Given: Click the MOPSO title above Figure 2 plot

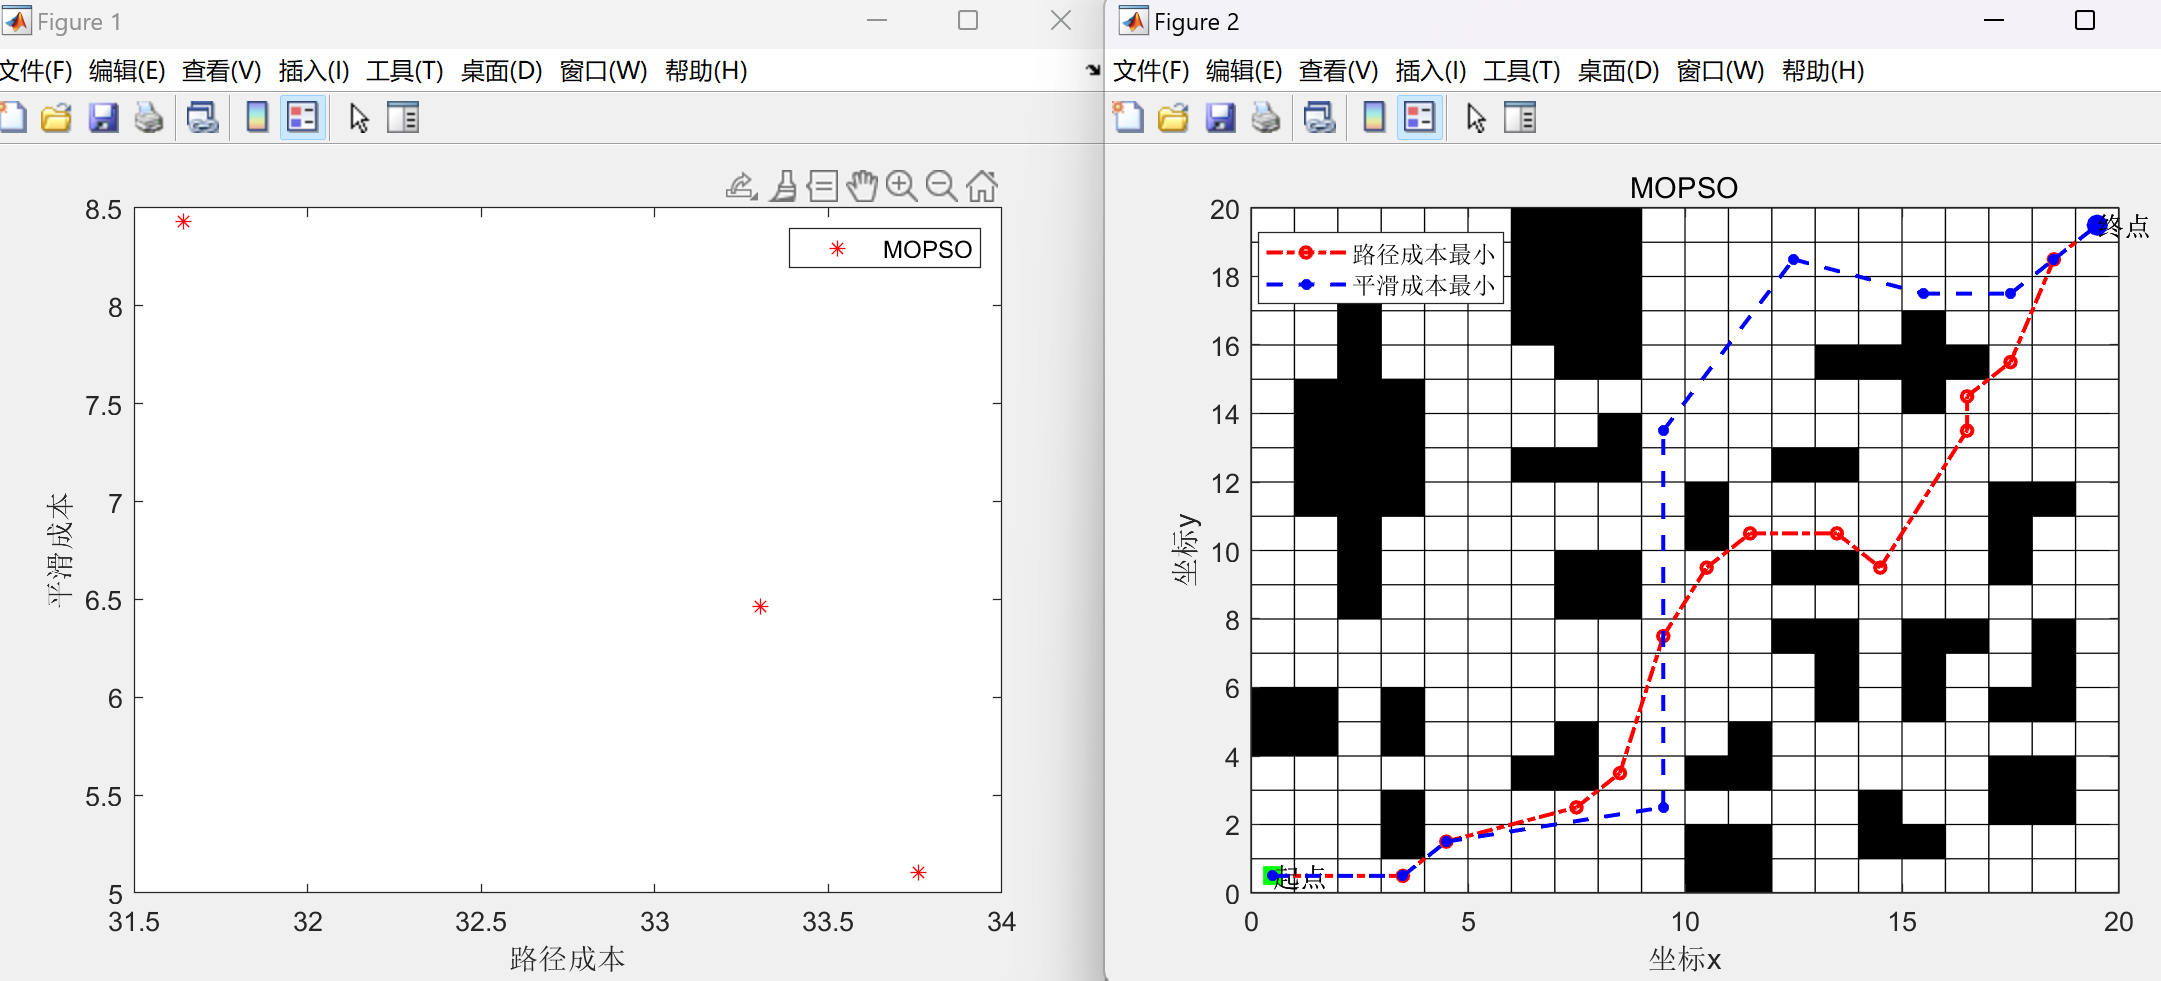Looking at the screenshot, I should coord(1683,188).
